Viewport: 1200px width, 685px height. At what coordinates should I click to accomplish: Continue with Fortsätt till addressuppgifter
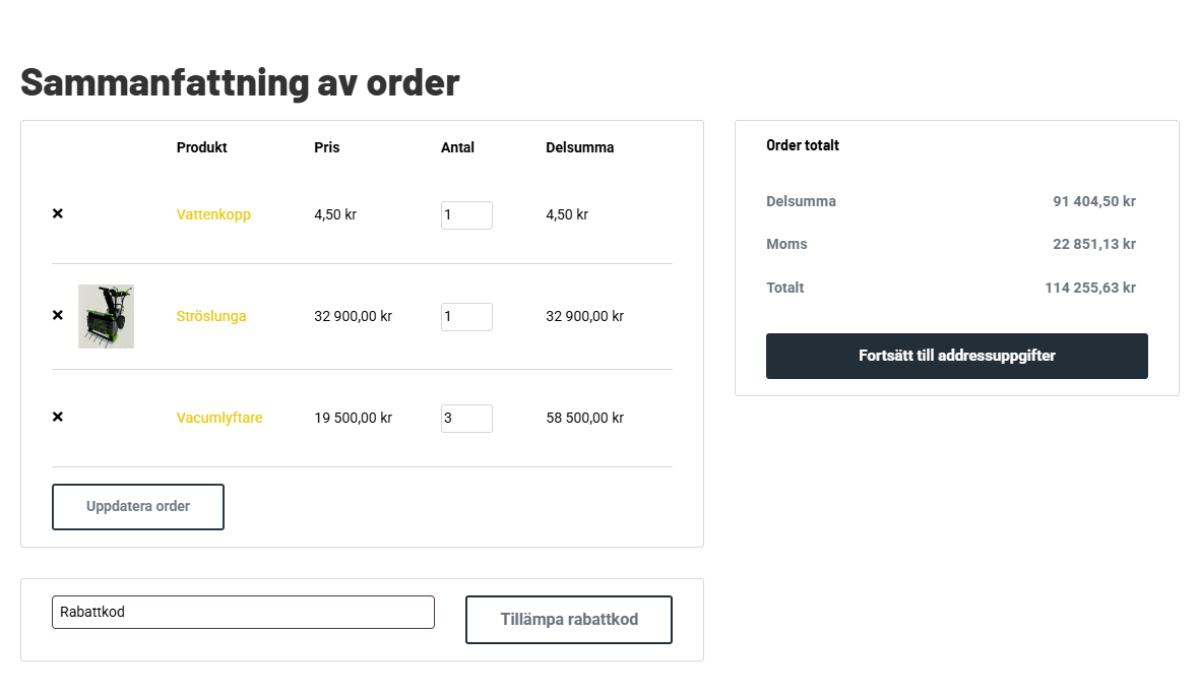[956, 356]
